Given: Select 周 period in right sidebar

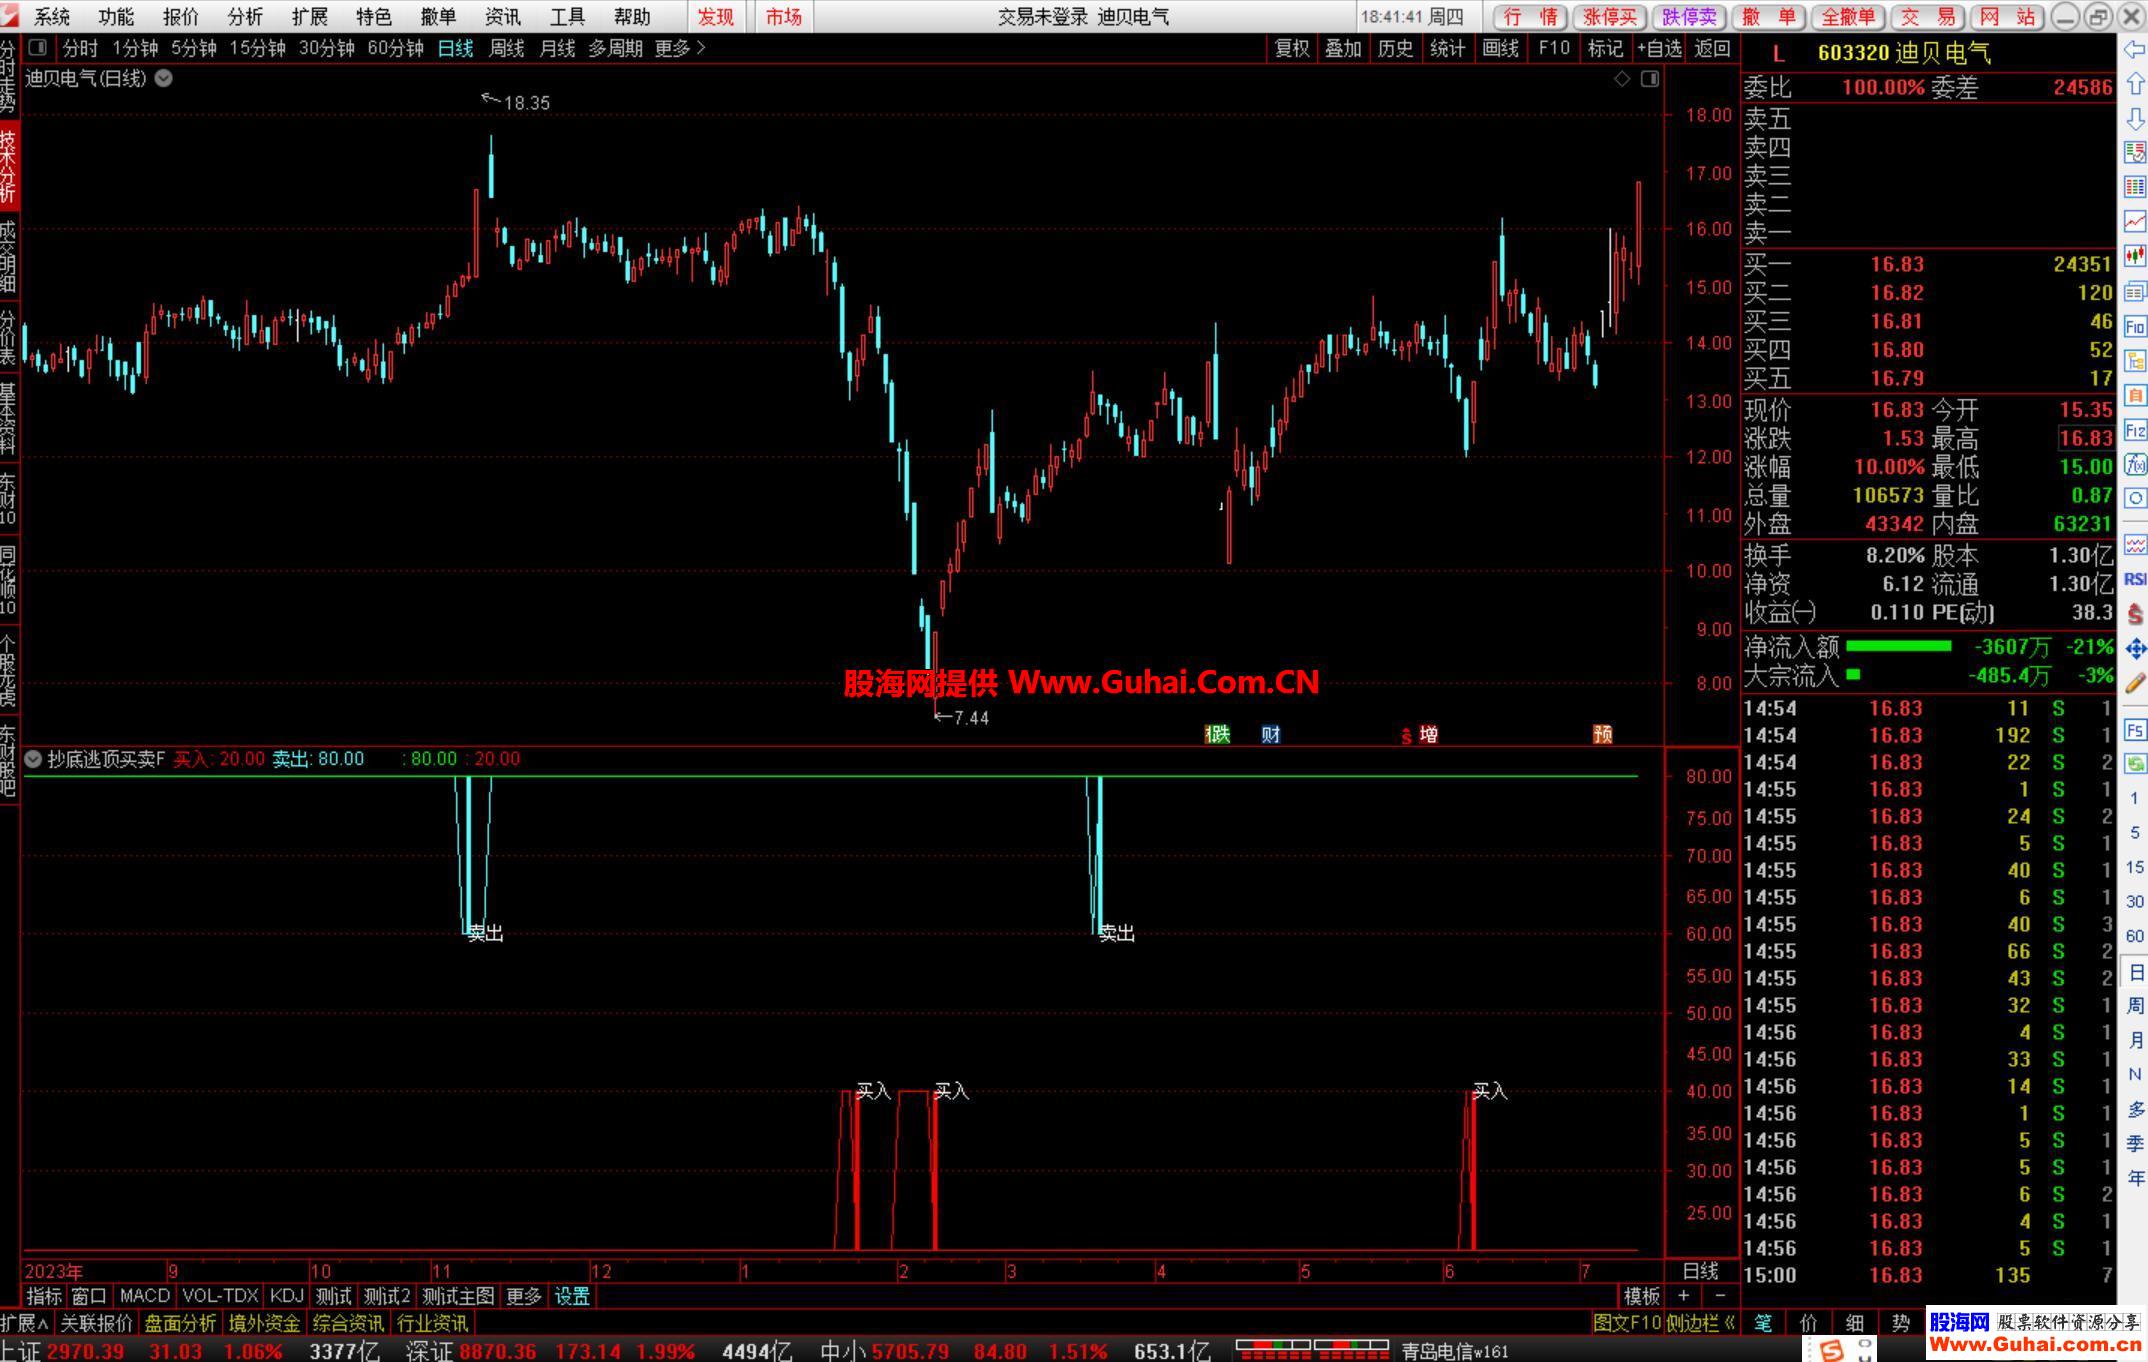Looking at the screenshot, I should pos(2135,1005).
